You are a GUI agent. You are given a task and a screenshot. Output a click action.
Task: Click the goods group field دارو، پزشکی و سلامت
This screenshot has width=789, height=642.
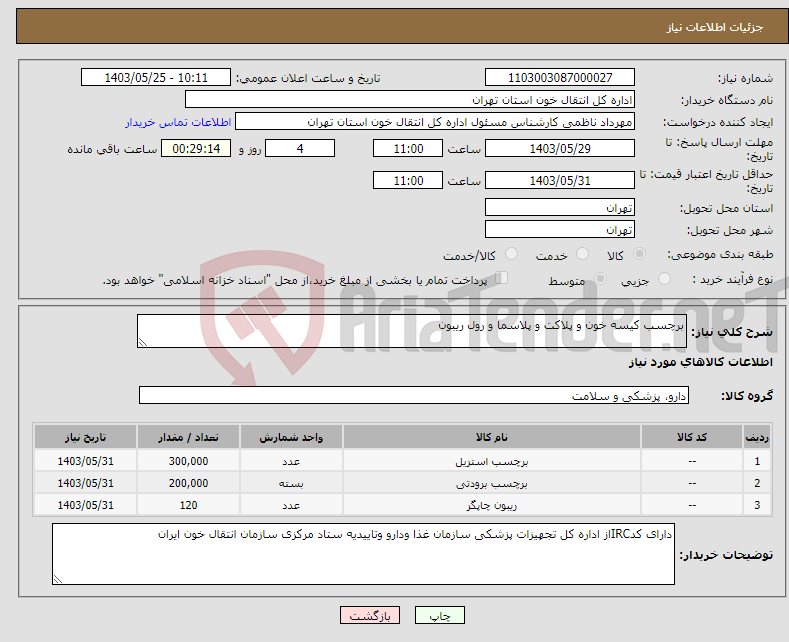(x=414, y=395)
